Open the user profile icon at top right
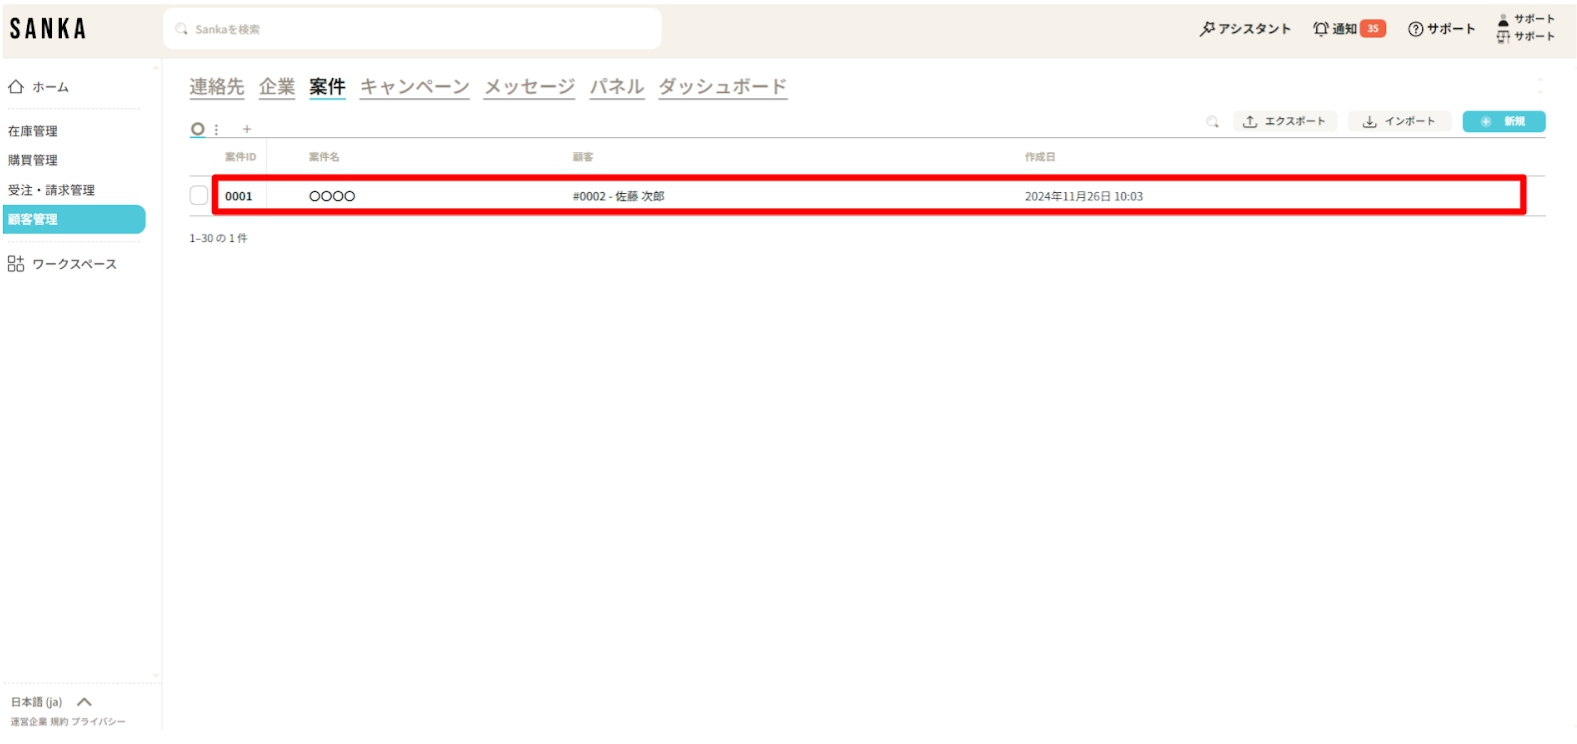This screenshot has height=744, width=1577. (1503, 19)
